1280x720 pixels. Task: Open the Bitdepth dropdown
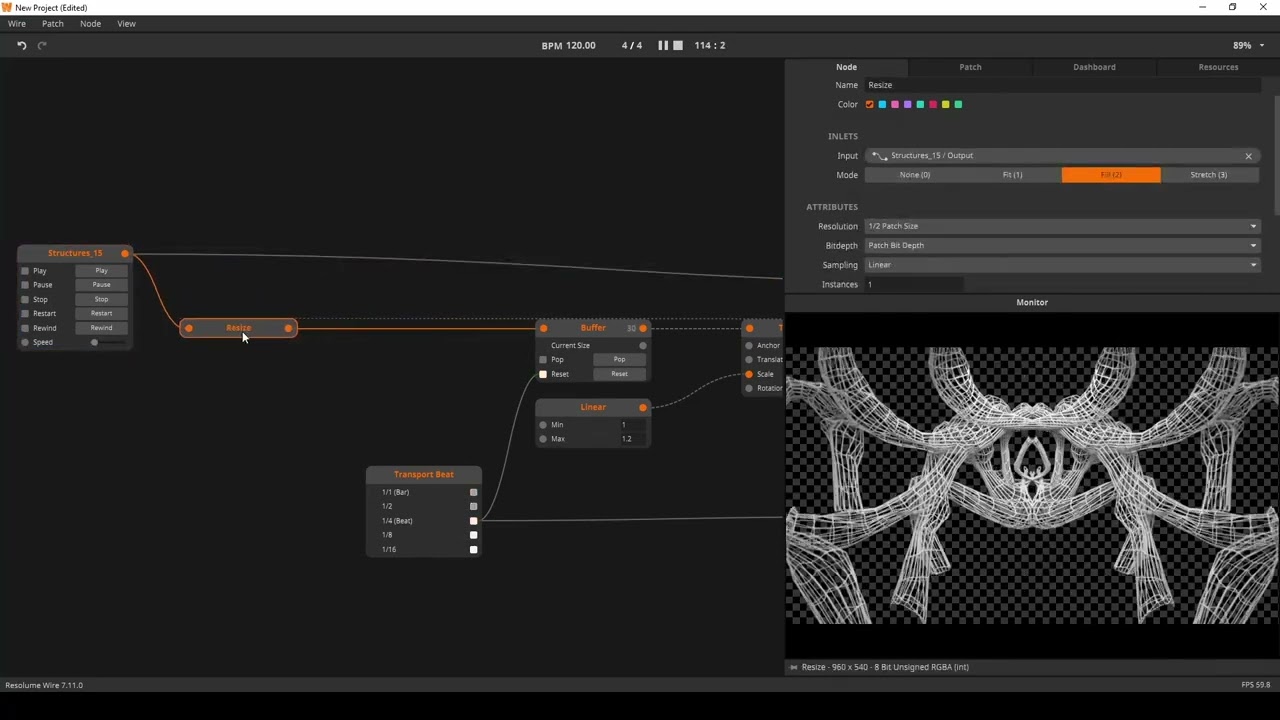point(1062,246)
